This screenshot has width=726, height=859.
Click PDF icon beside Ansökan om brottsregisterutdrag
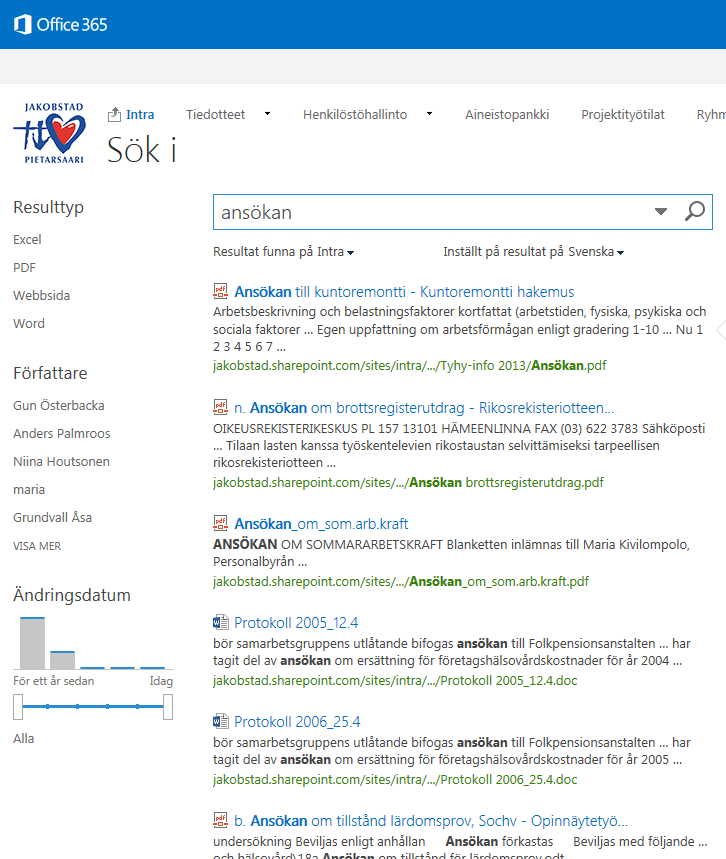pos(220,407)
